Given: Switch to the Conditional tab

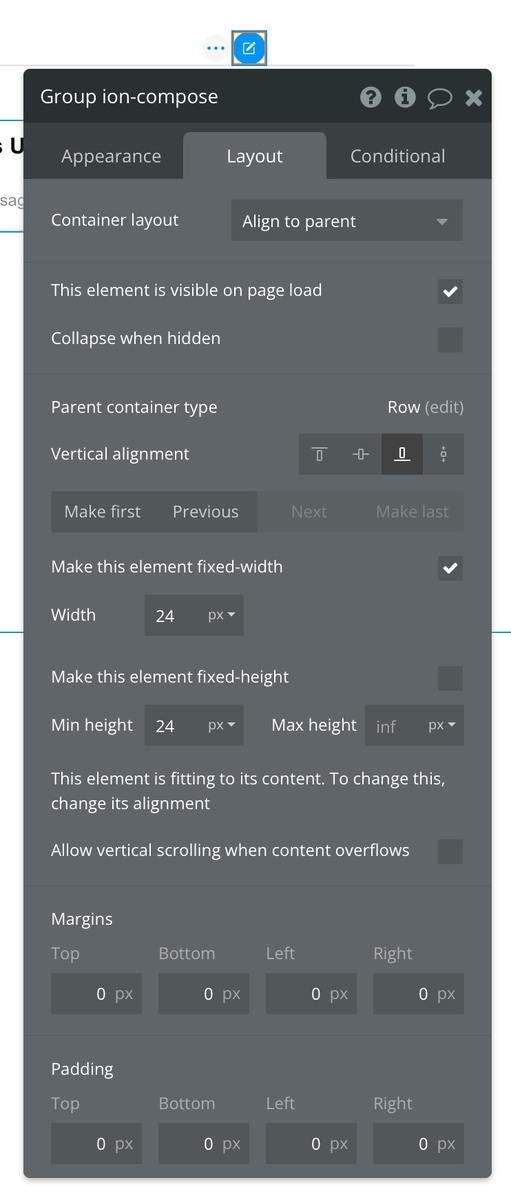Looking at the screenshot, I should pyautogui.click(x=398, y=156).
